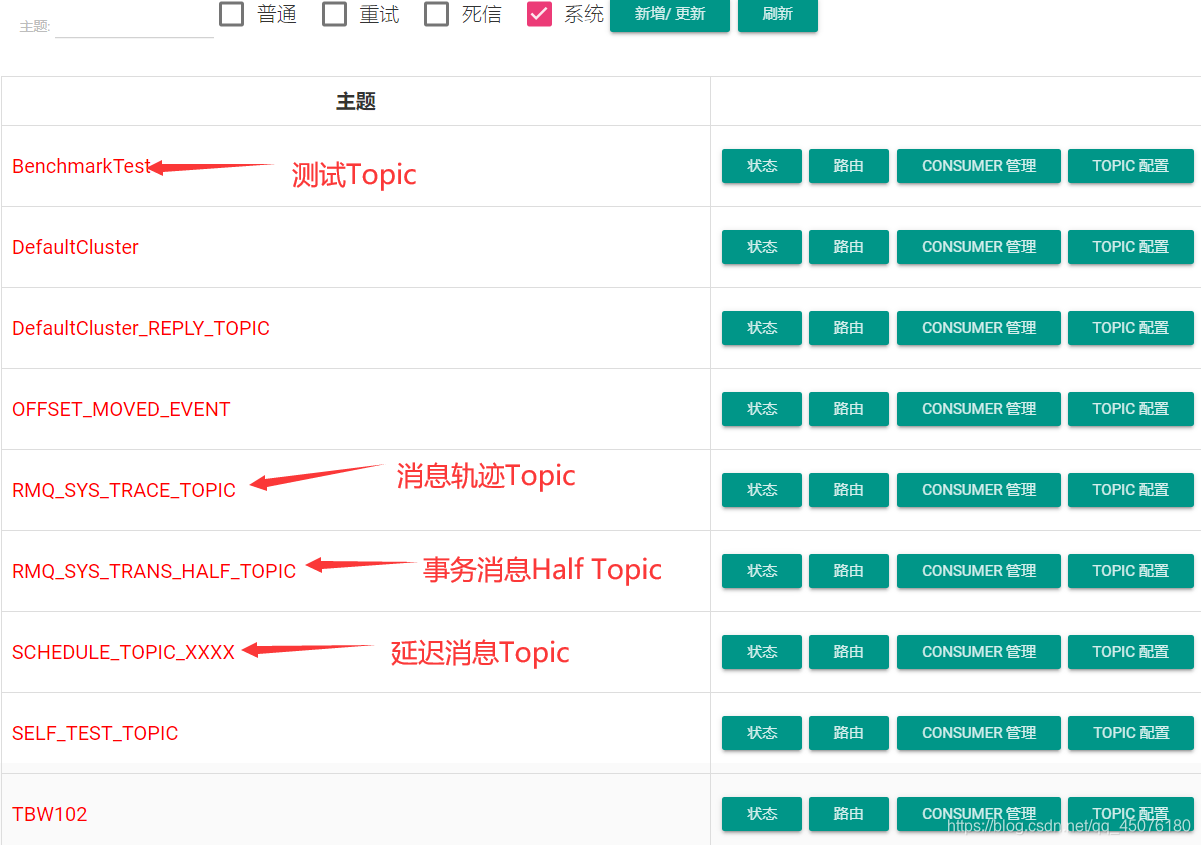Uncheck the 系统 topic filter checkbox
This screenshot has width=1201, height=845.
click(x=540, y=14)
